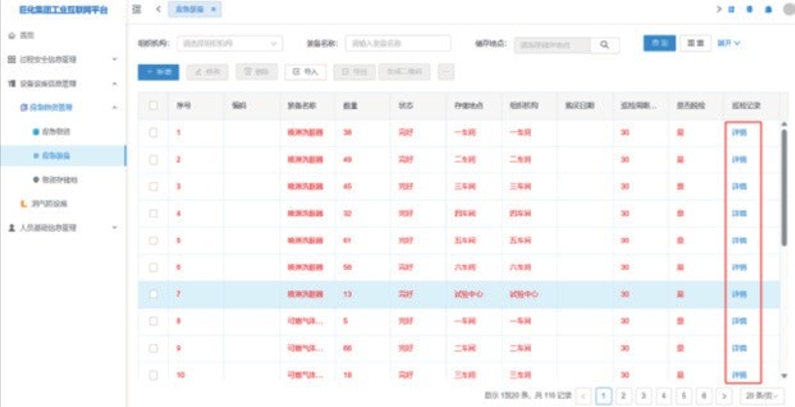The height and width of the screenshot is (407, 795).
Task: Click the left arrow beside the tab bar
Action: [158, 9]
